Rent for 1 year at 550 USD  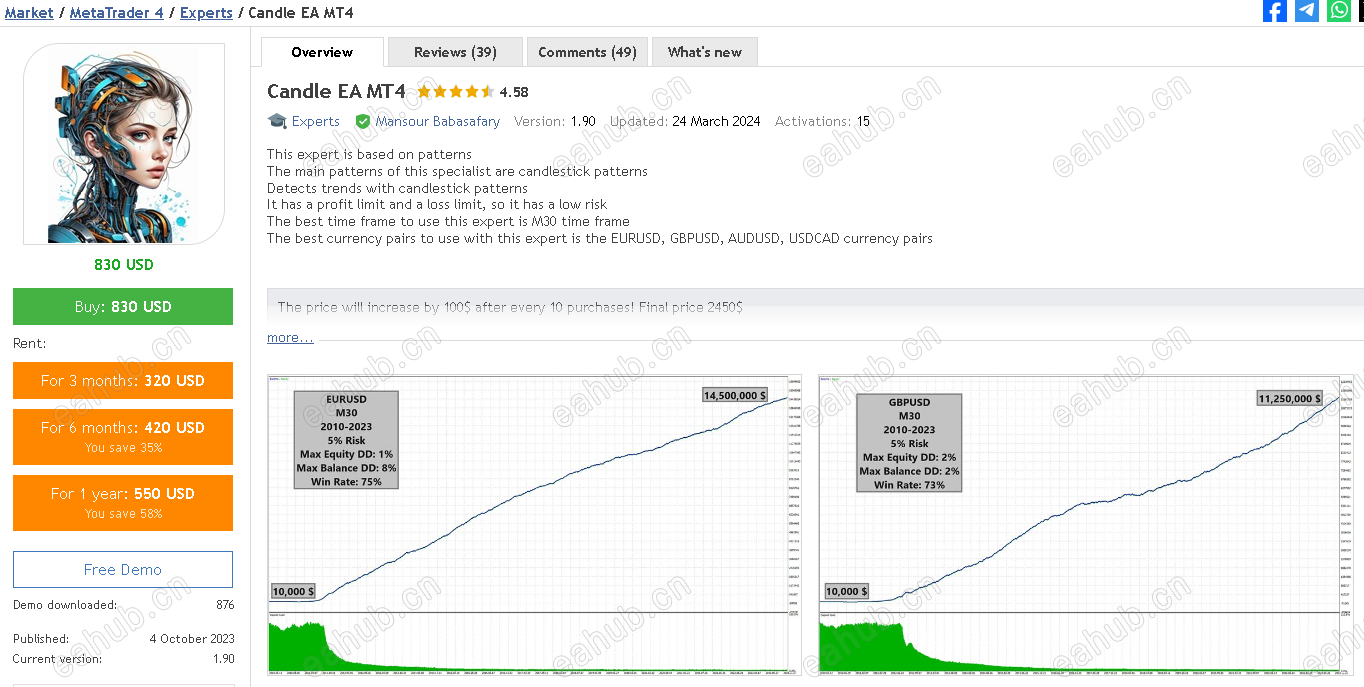(123, 502)
